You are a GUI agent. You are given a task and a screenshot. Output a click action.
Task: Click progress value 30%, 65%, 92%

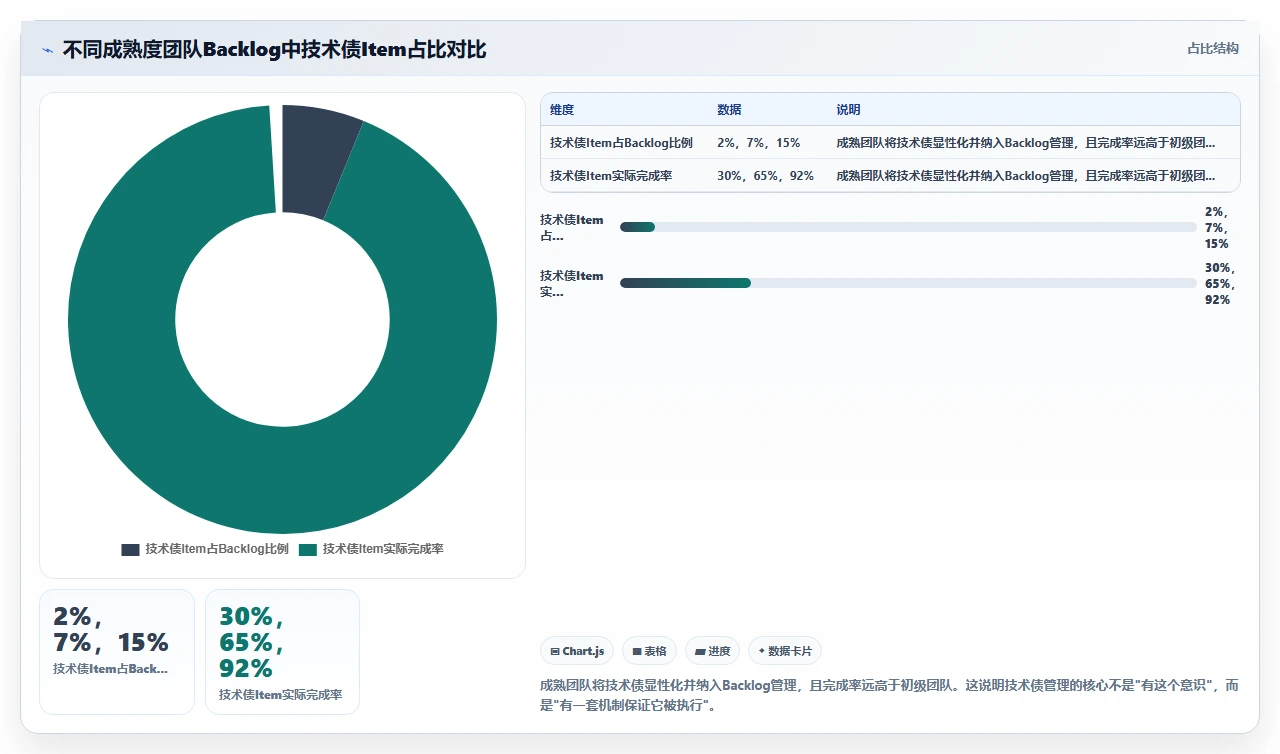point(1221,284)
